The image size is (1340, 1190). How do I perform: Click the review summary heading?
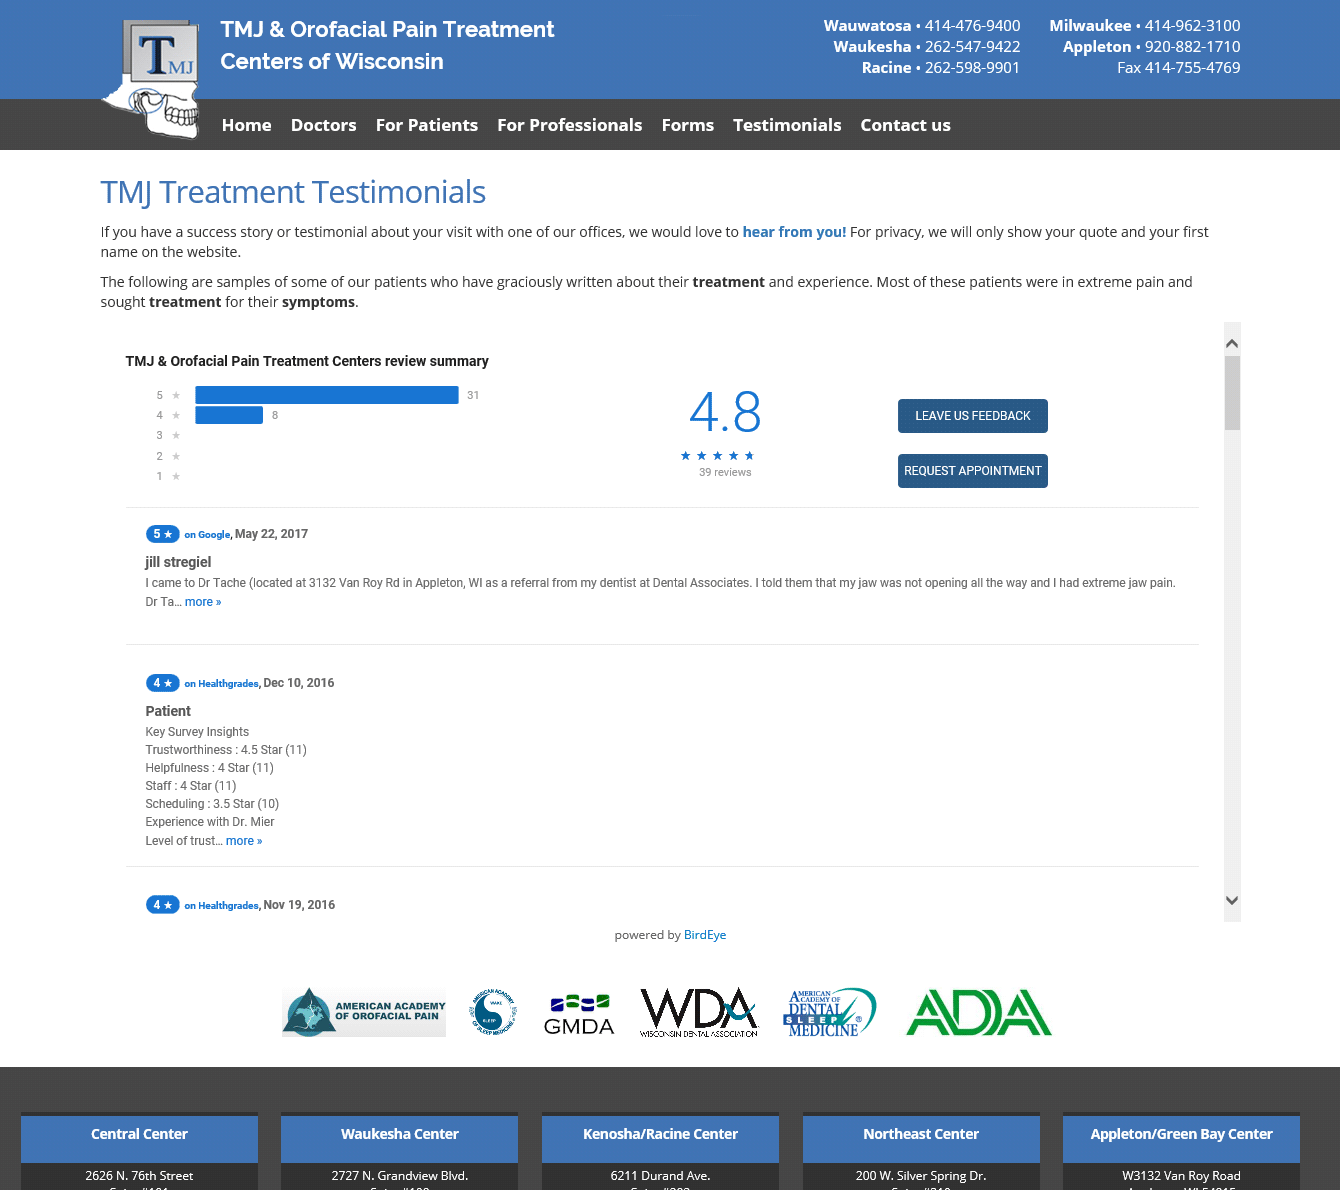(x=307, y=361)
